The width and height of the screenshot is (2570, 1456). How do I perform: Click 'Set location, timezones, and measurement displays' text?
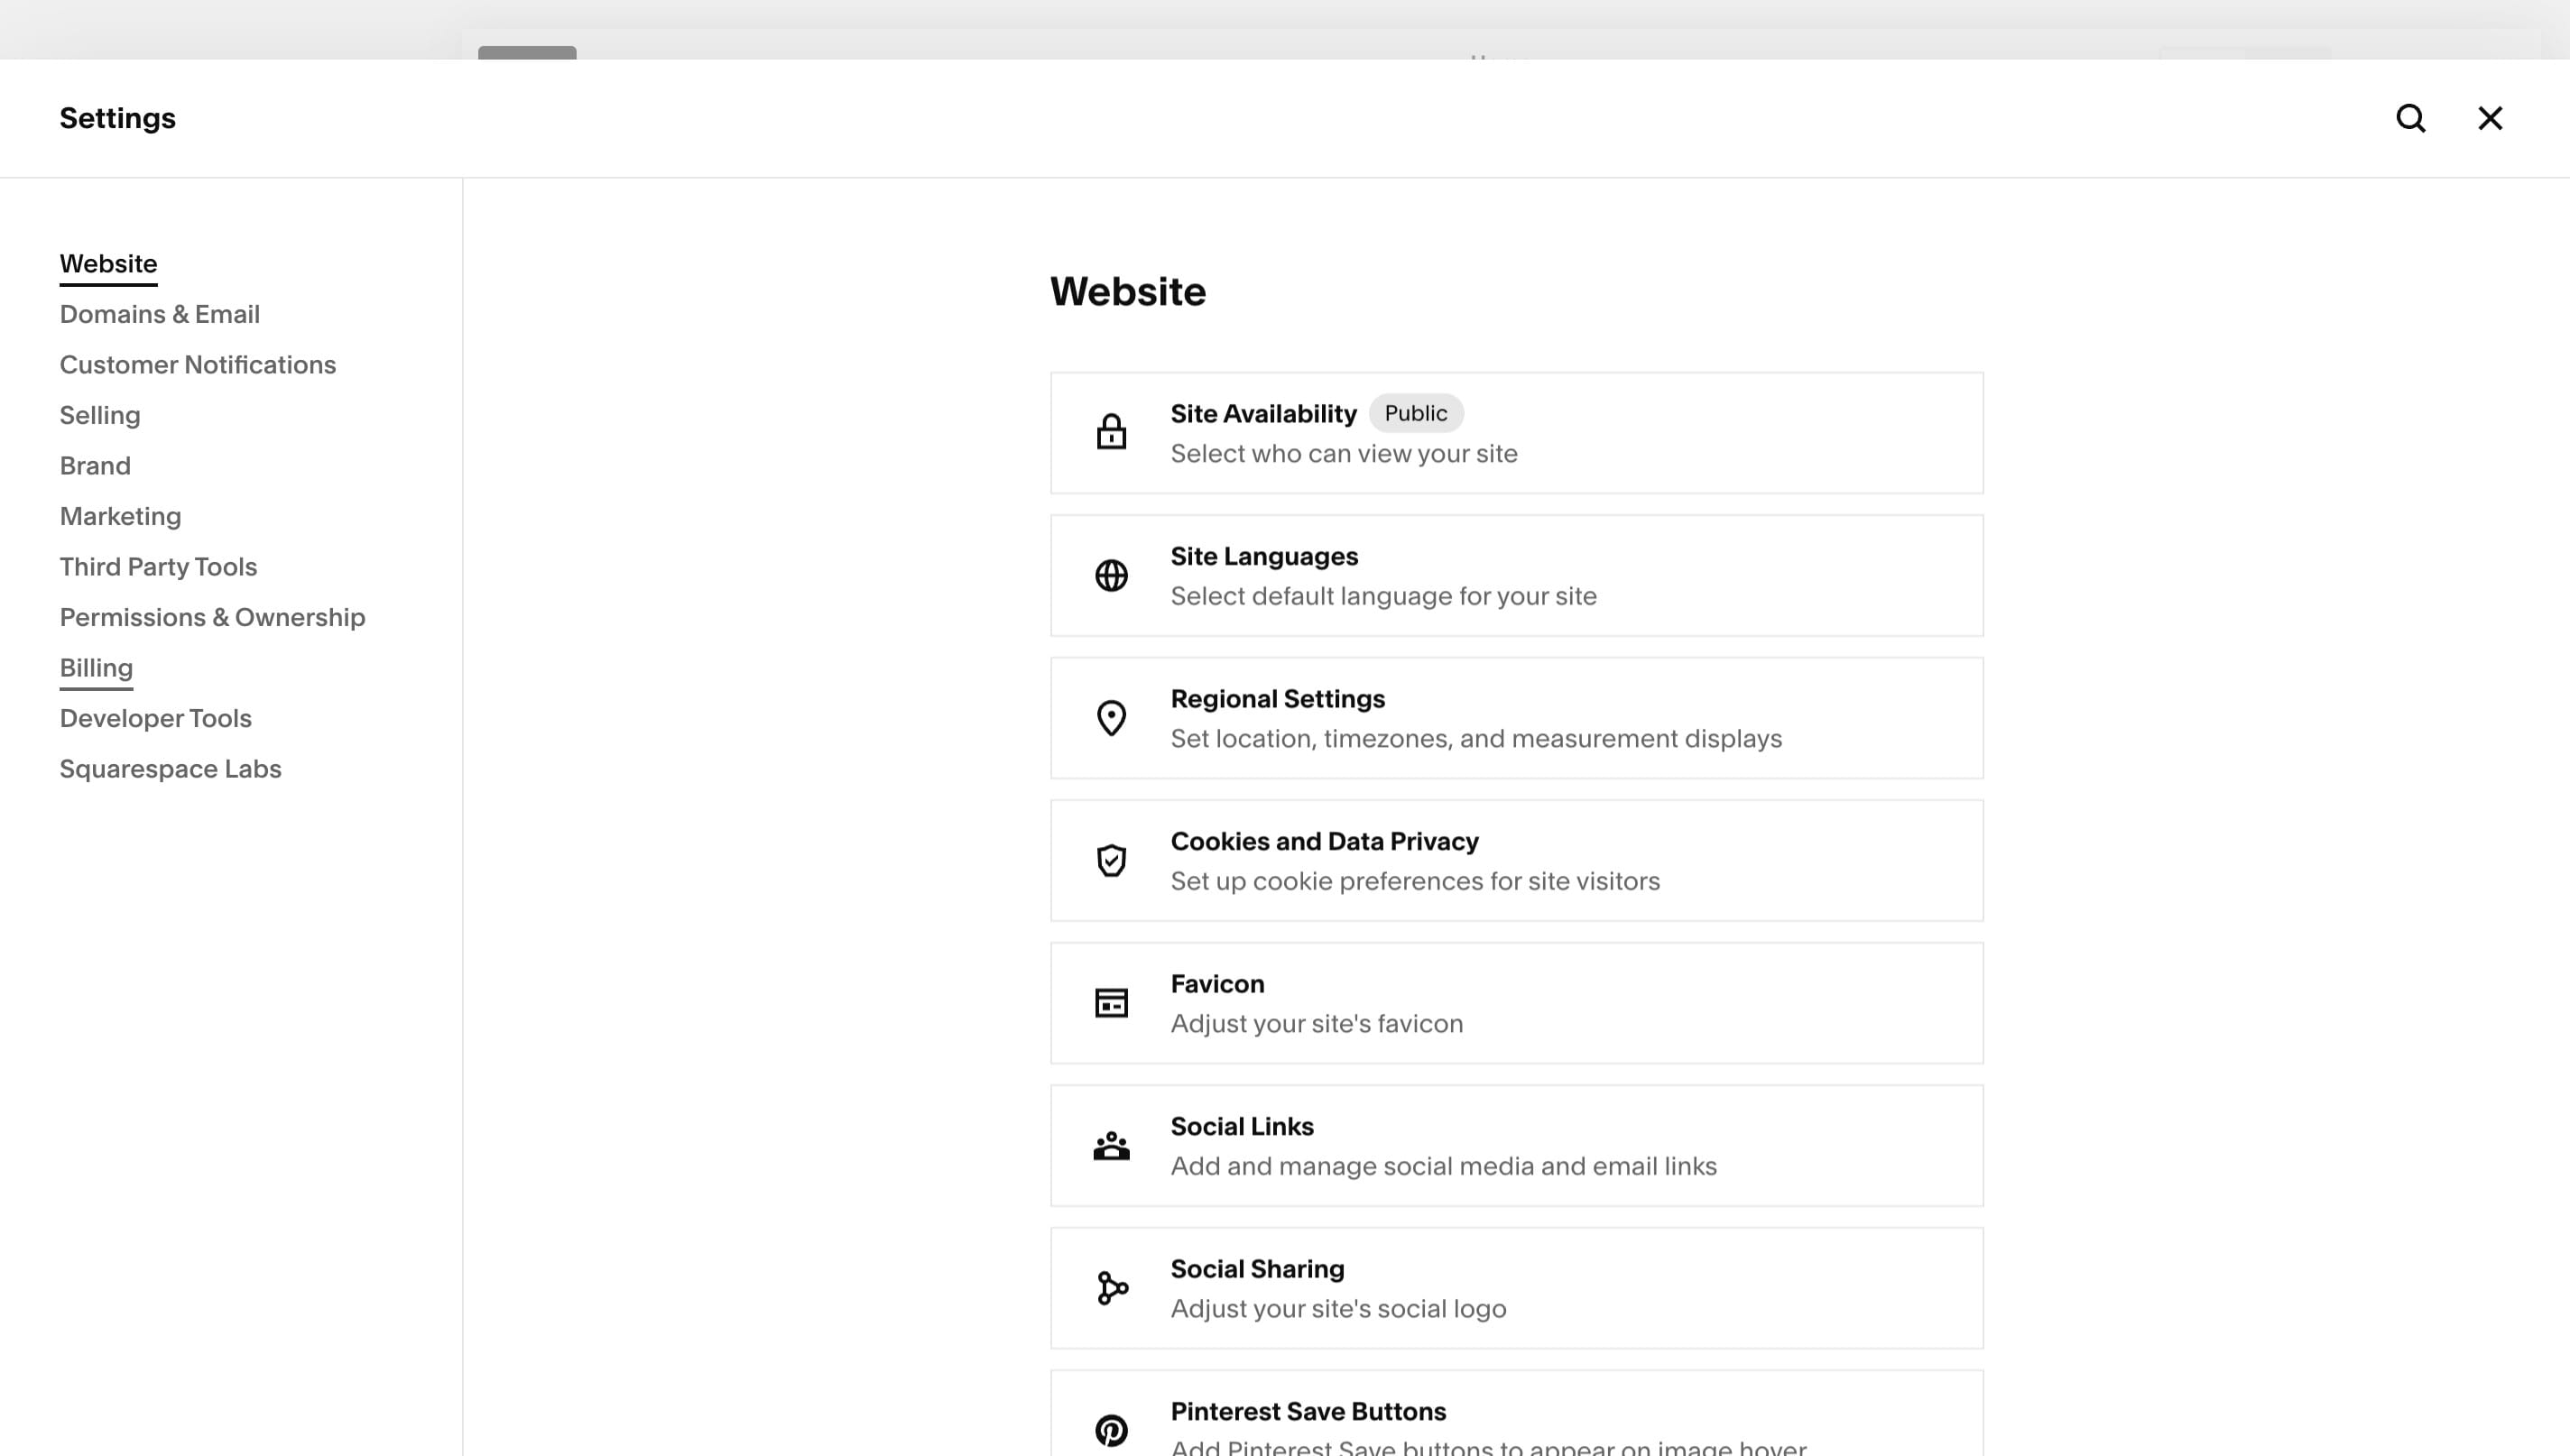[1476, 739]
